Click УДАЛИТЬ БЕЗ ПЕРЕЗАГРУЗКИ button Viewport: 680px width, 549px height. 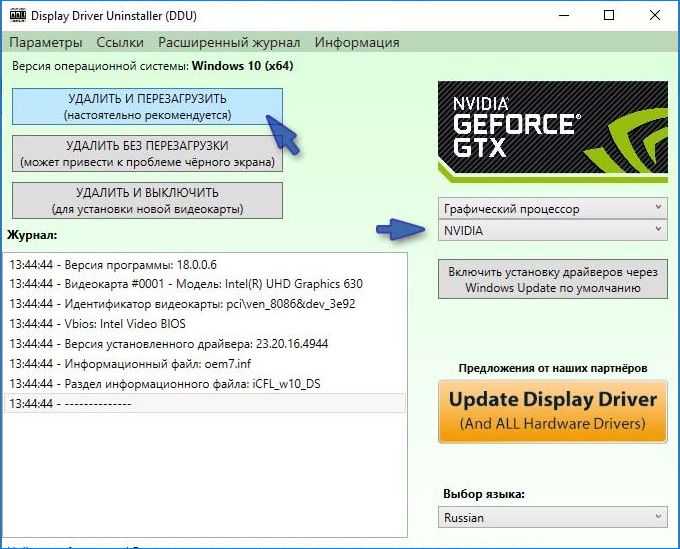tap(147, 154)
